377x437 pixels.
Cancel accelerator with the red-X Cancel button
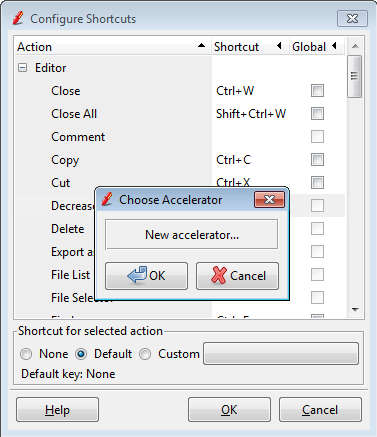[237, 276]
